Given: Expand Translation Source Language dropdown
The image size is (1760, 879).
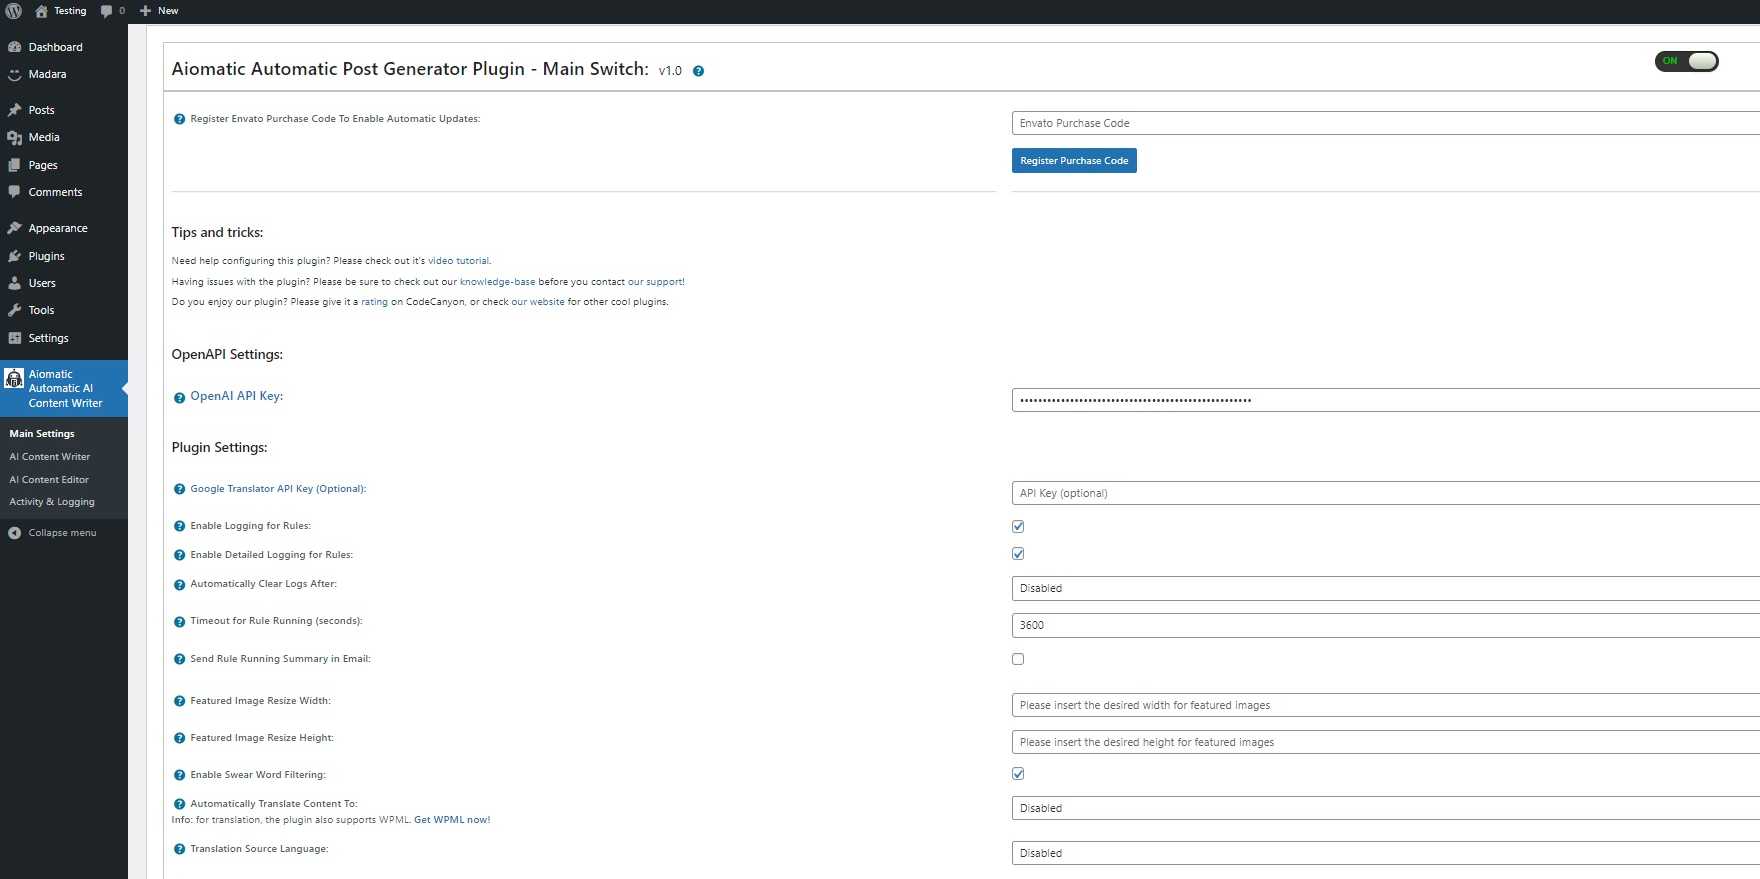Looking at the screenshot, I should point(1385,853).
